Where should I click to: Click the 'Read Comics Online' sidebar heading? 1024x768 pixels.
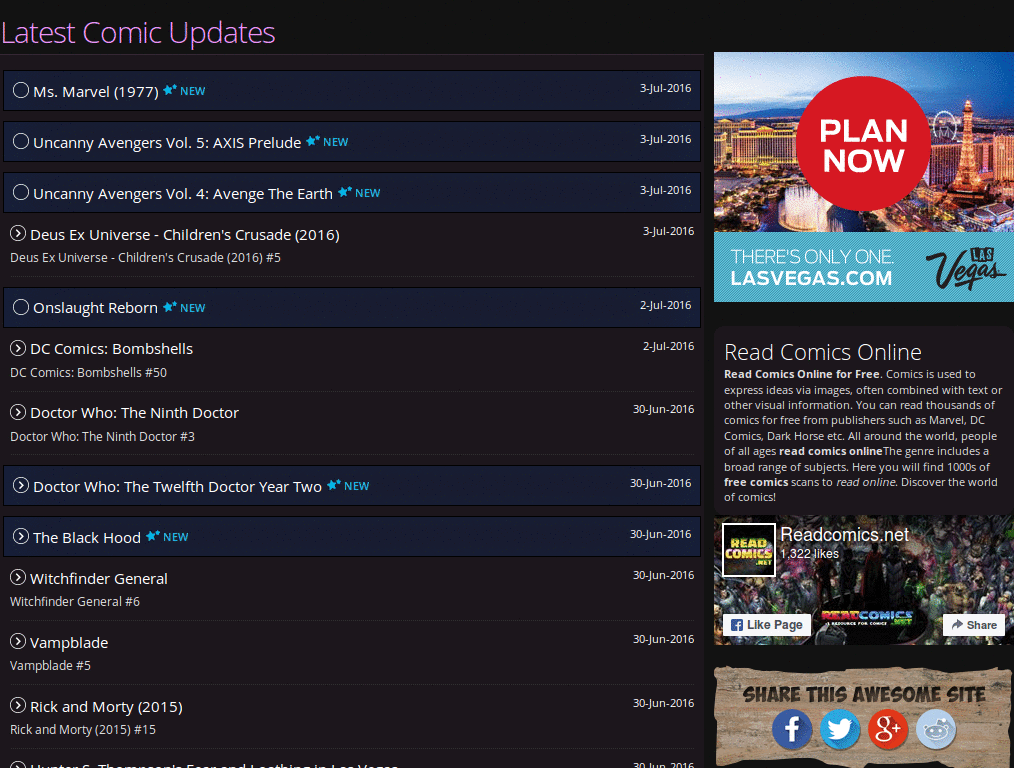point(823,353)
